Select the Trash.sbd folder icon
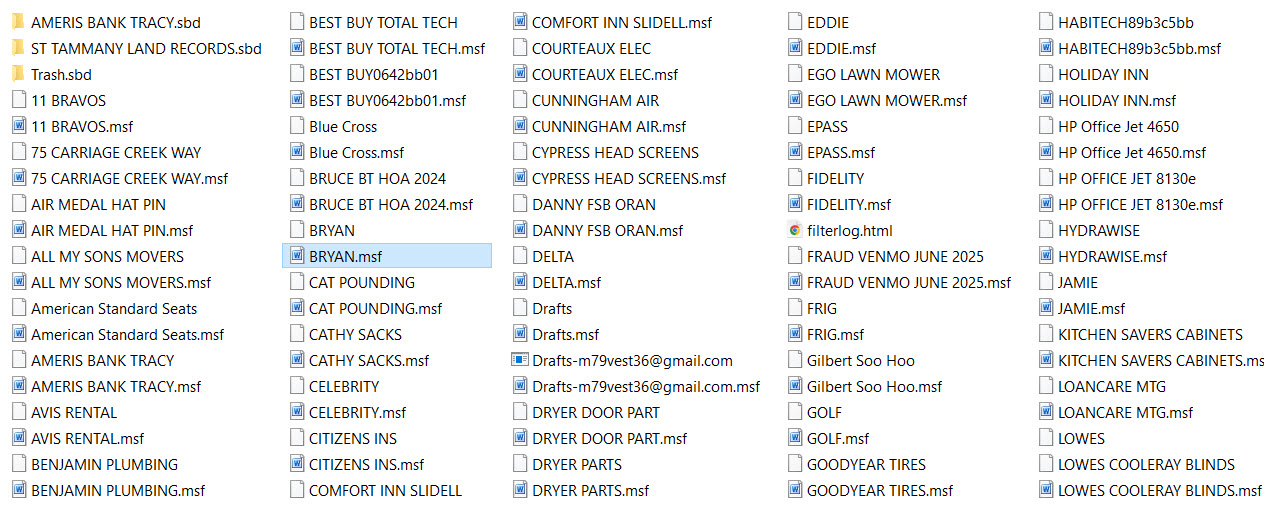Image resolution: width=1264 pixels, height=509 pixels. 18,74
